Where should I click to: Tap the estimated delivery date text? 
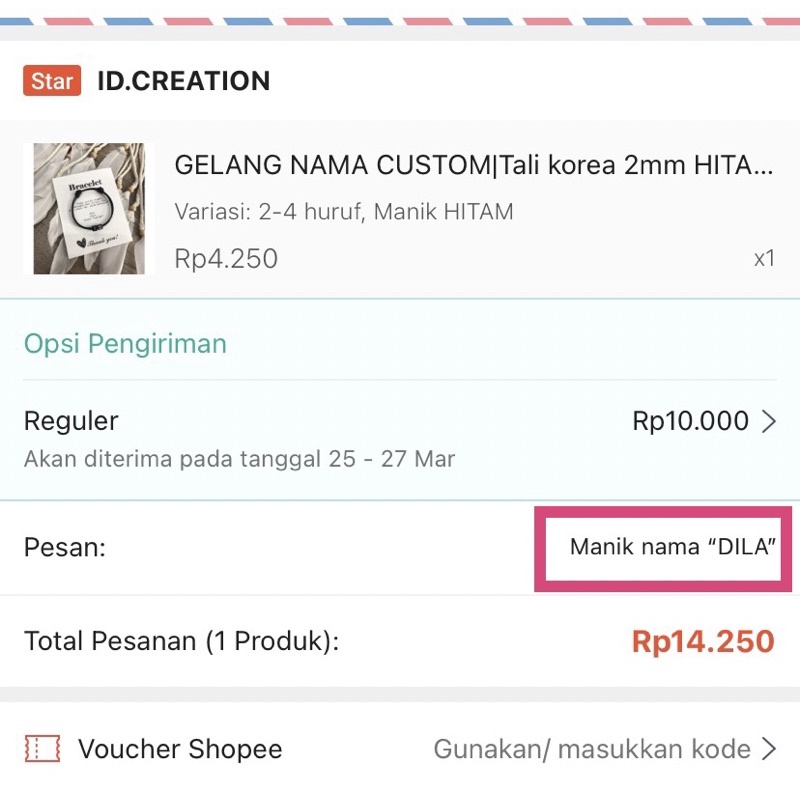tap(239, 460)
